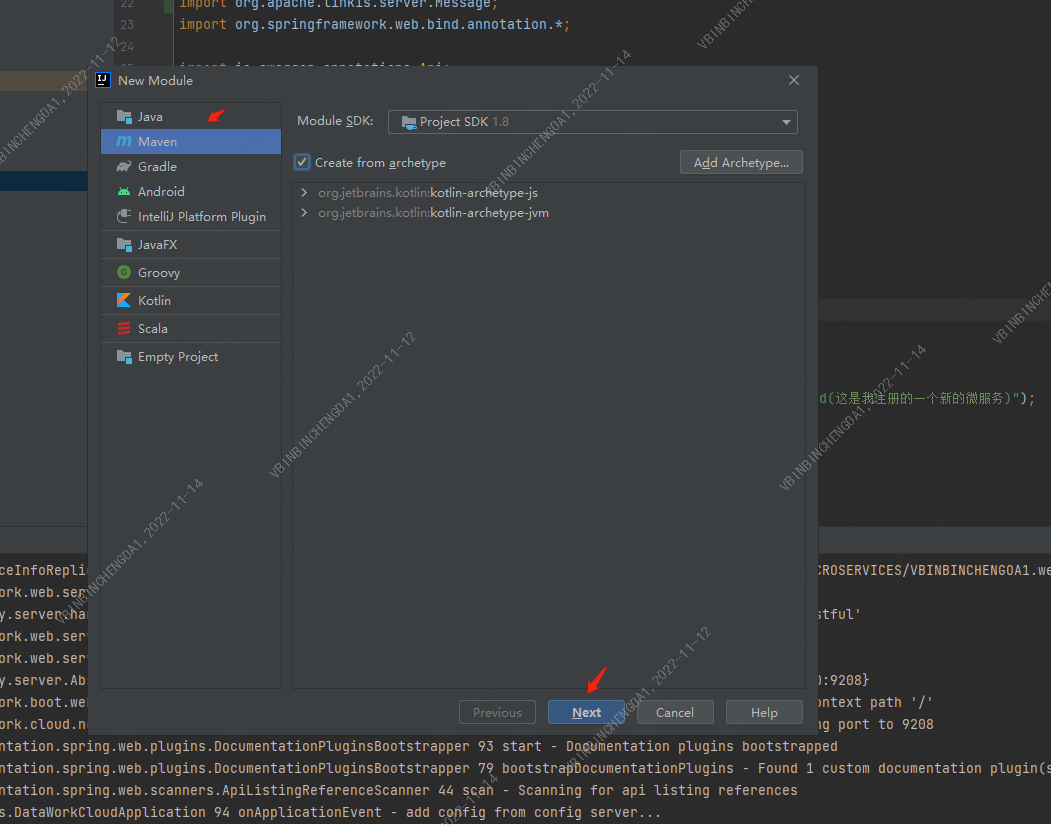This screenshot has width=1051, height=826.
Task: Click the Groovy green circle icon
Action: pos(124,273)
